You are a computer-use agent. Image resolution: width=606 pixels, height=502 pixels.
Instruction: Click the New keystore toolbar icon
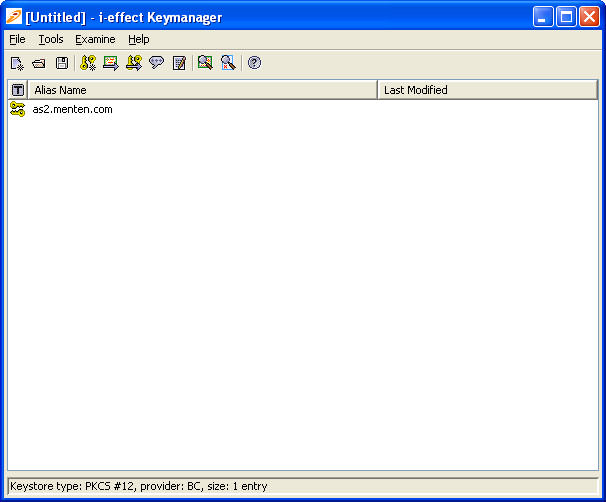[x=17, y=63]
